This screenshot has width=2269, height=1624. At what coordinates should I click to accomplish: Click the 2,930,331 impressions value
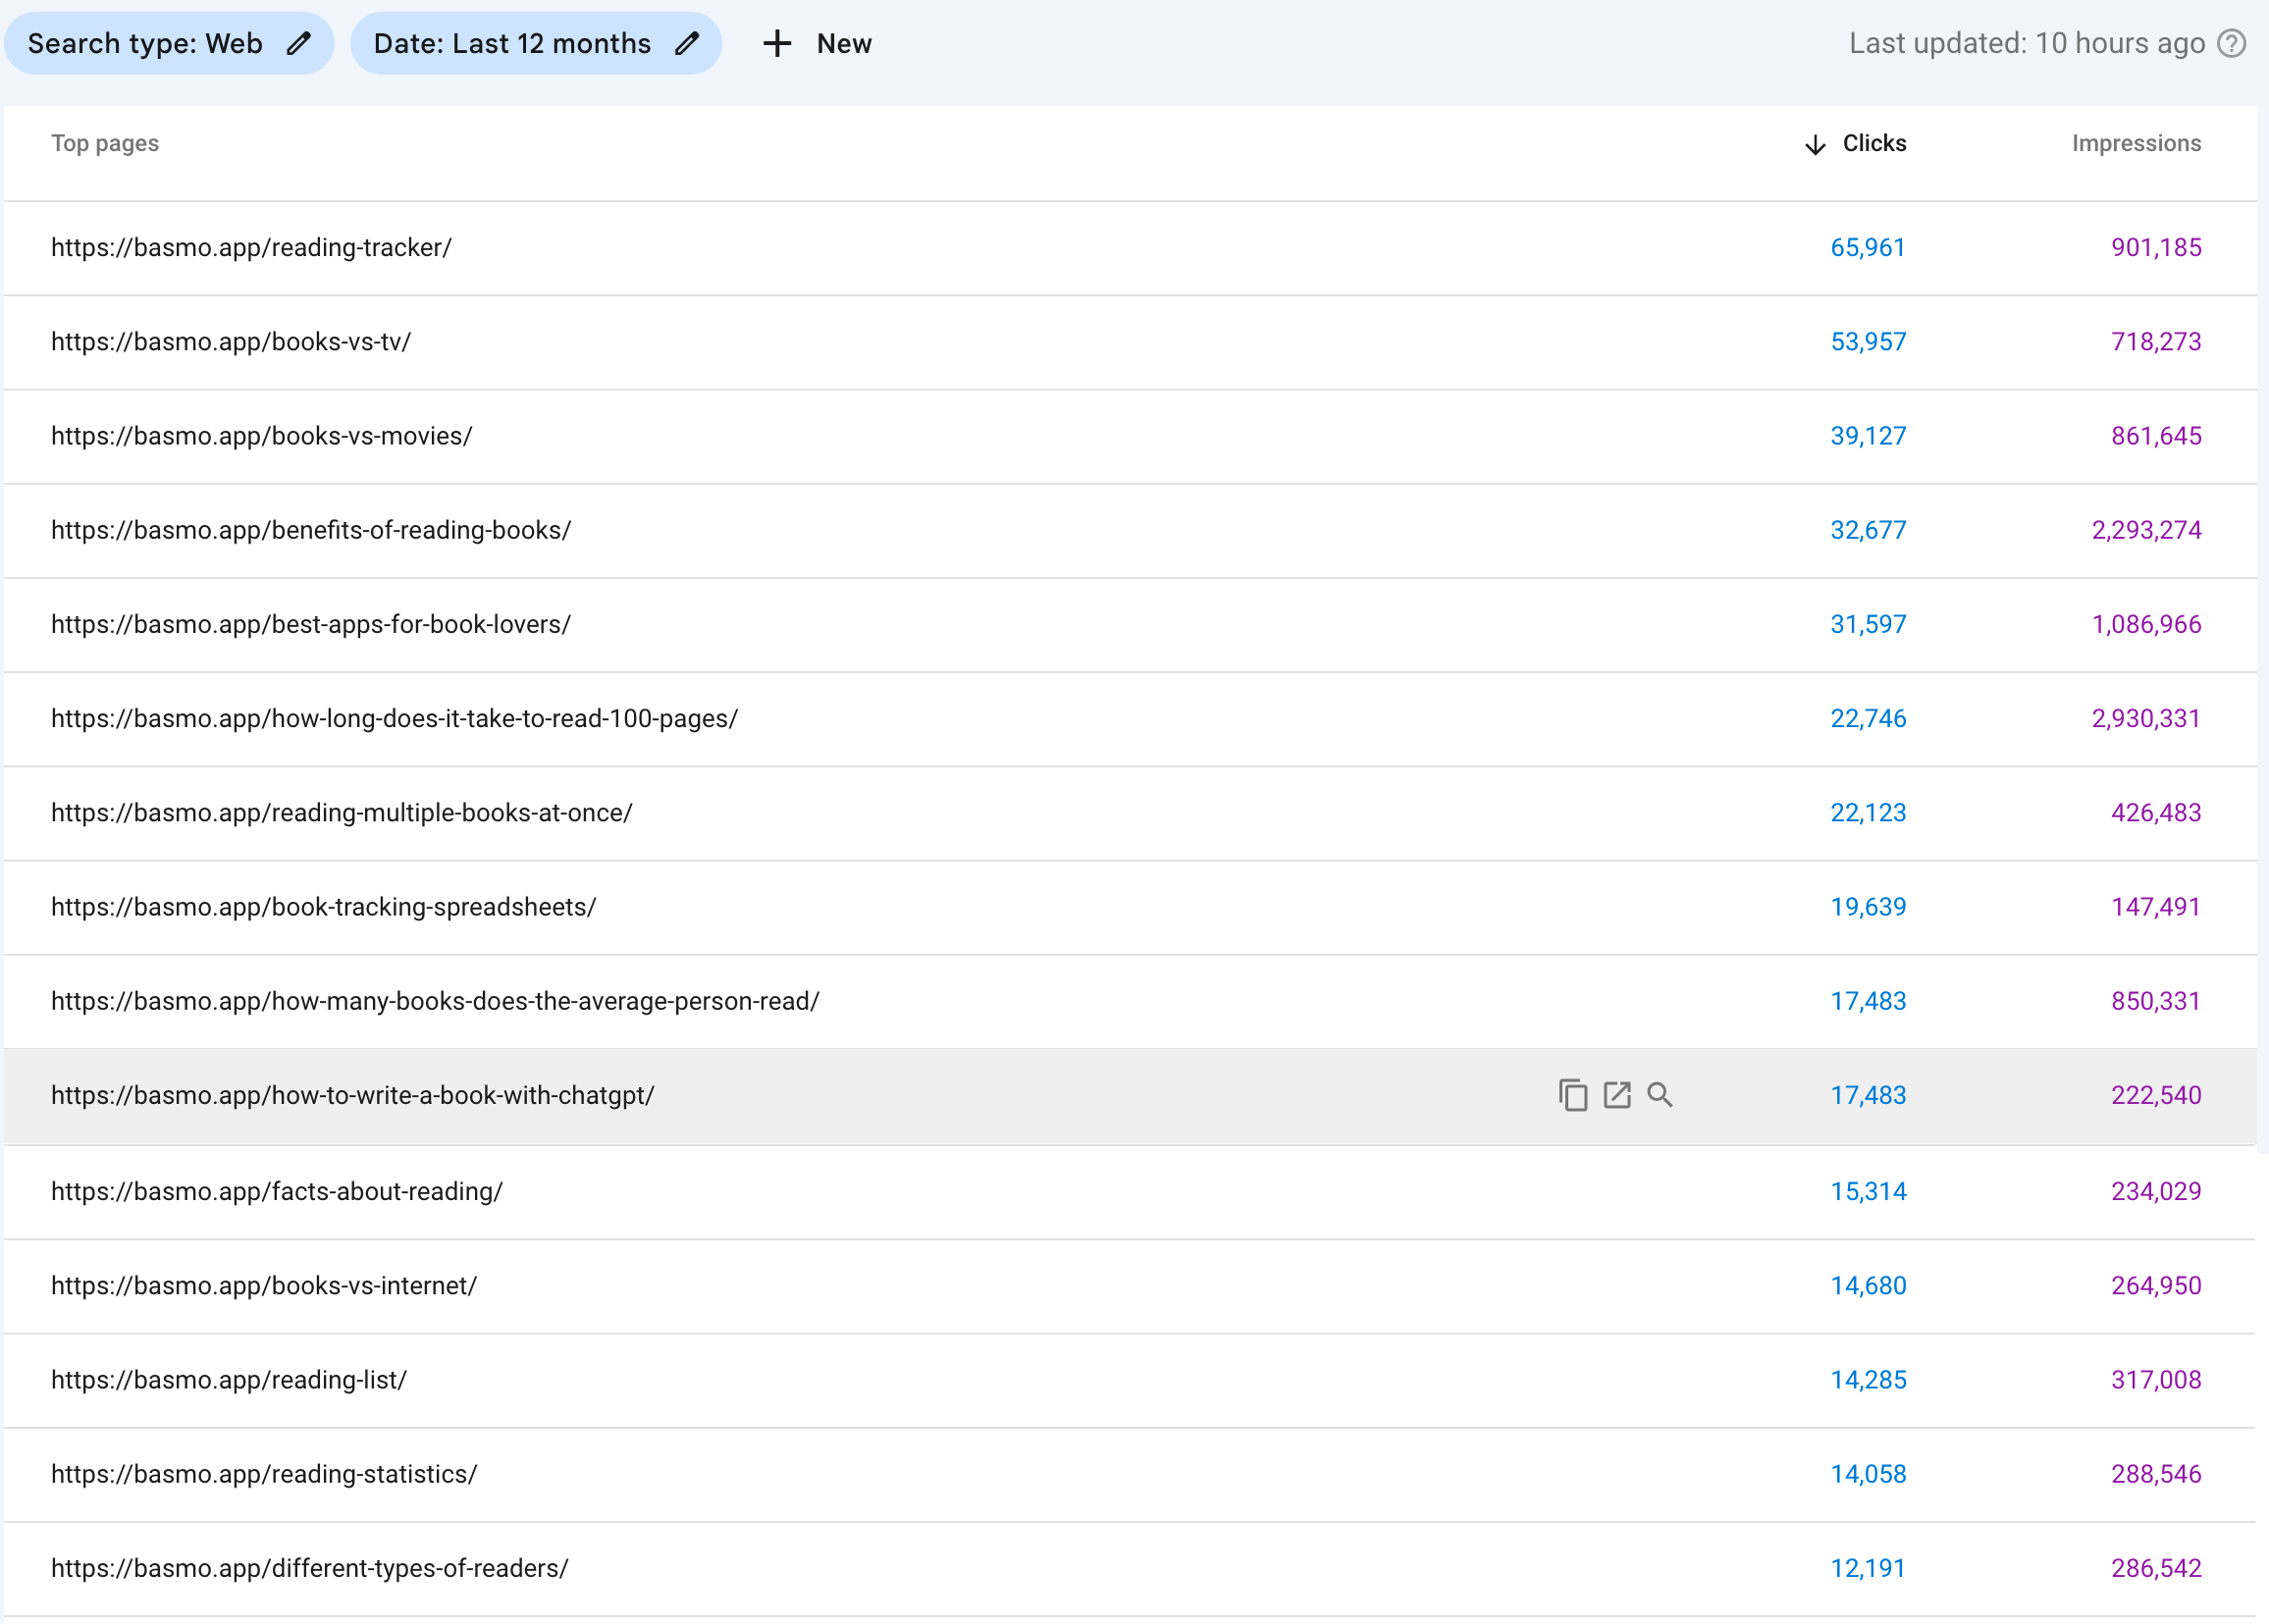click(x=2146, y=719)
